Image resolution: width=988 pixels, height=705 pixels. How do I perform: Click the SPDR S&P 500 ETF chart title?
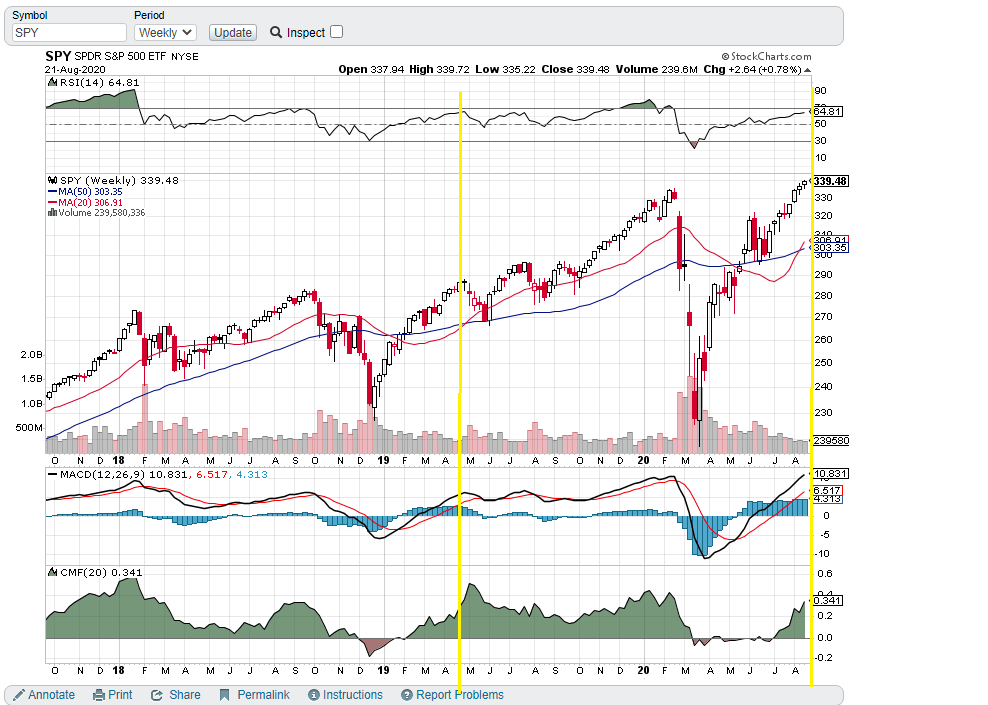(x=120, y=56)
